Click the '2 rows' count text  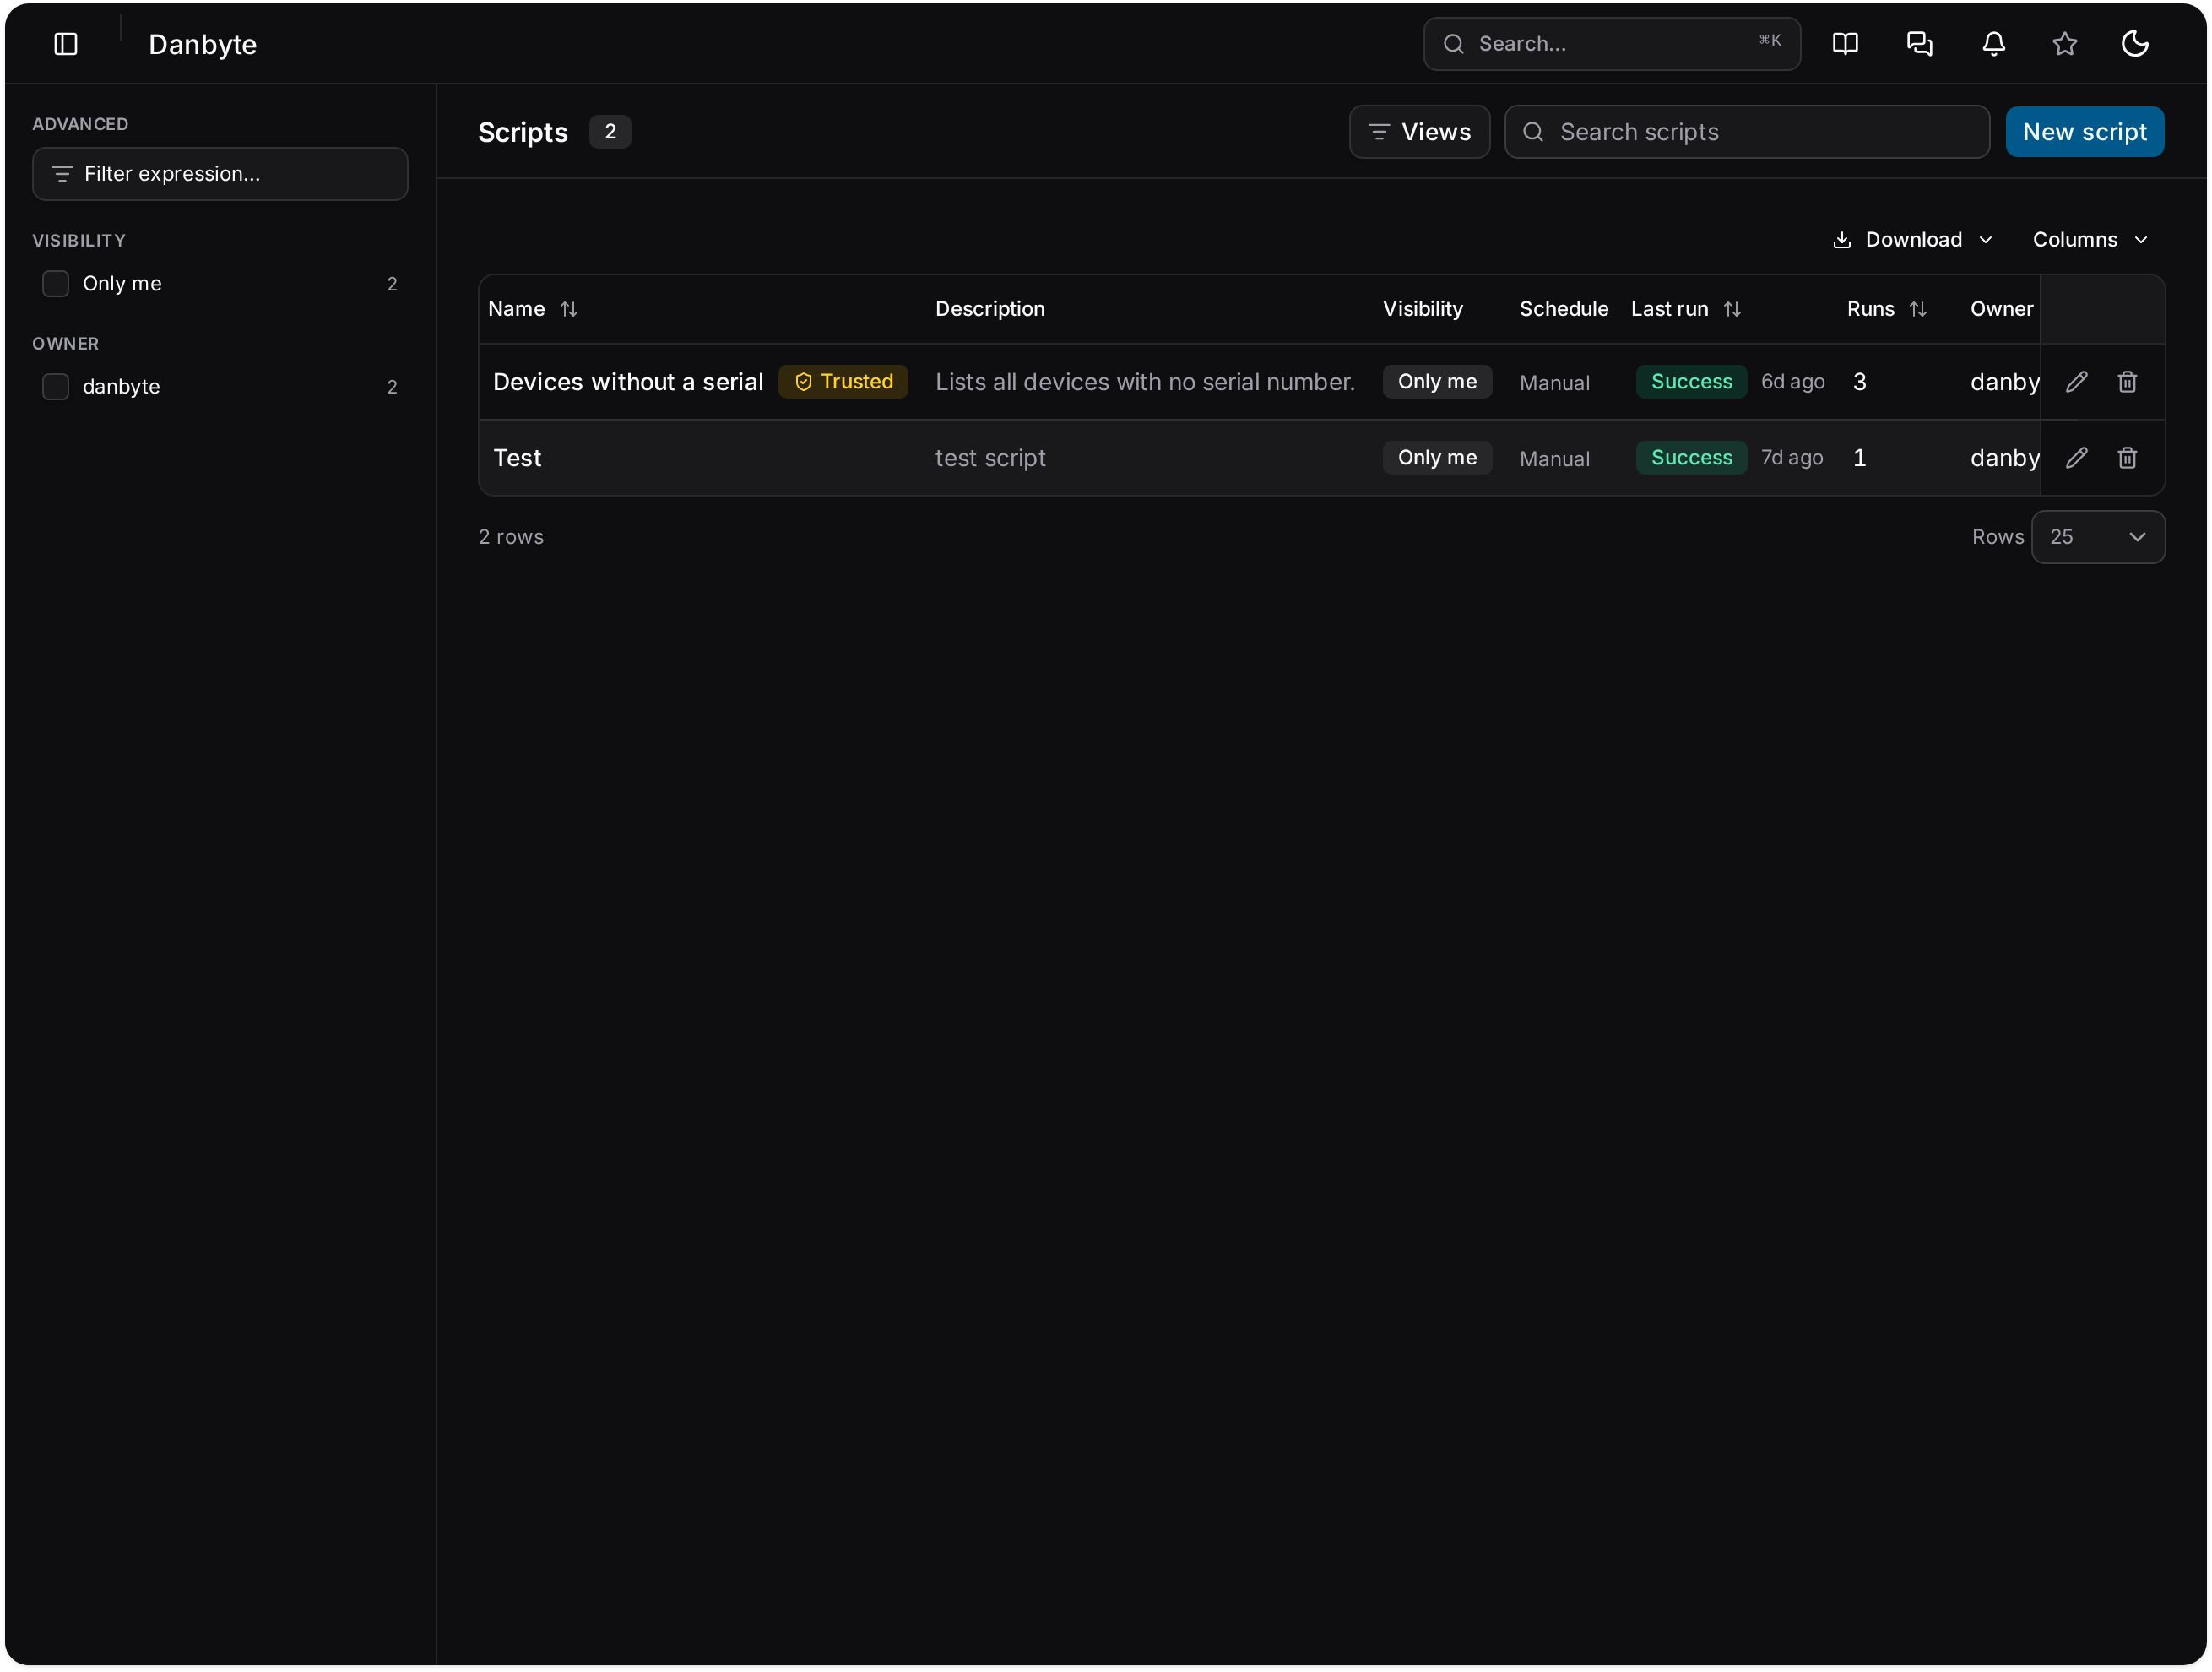coord(511,537)
